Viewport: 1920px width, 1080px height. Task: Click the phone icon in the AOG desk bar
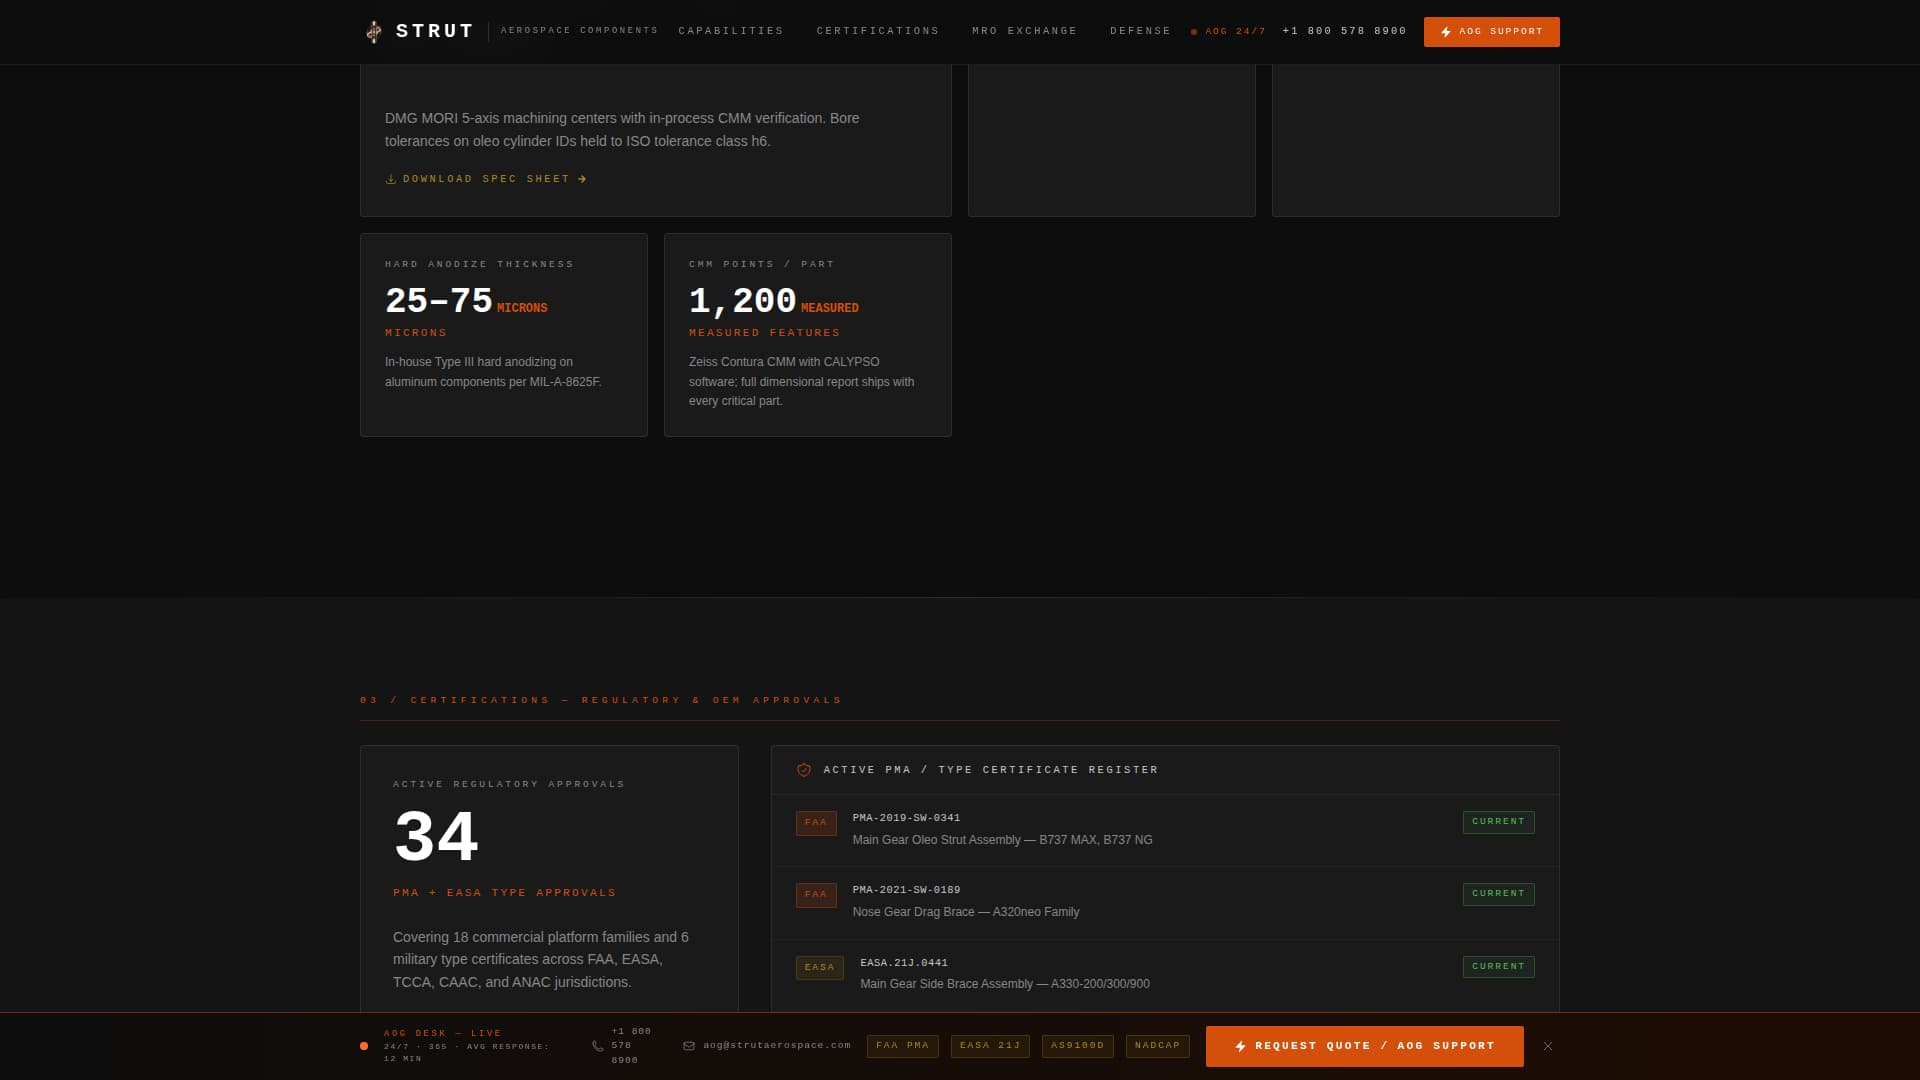point(598,1046)
